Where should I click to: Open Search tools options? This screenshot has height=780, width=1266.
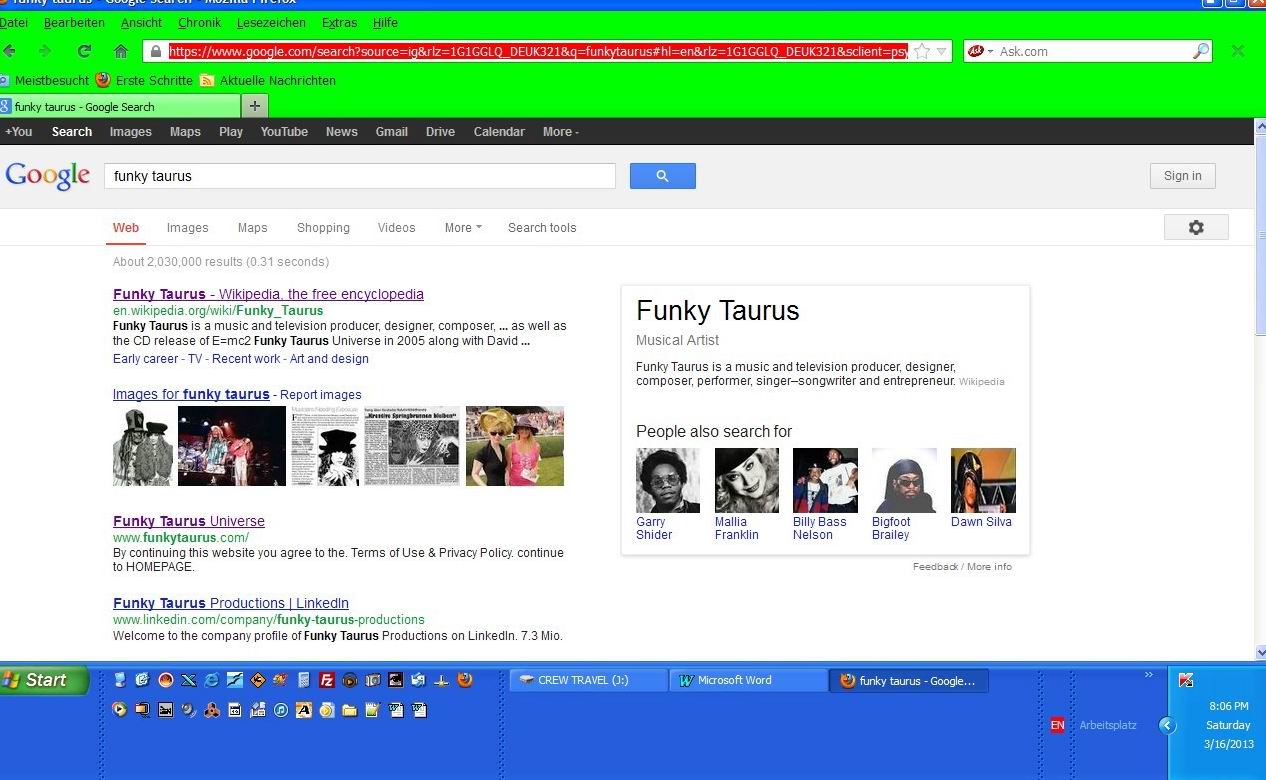[x=542, y=228]
